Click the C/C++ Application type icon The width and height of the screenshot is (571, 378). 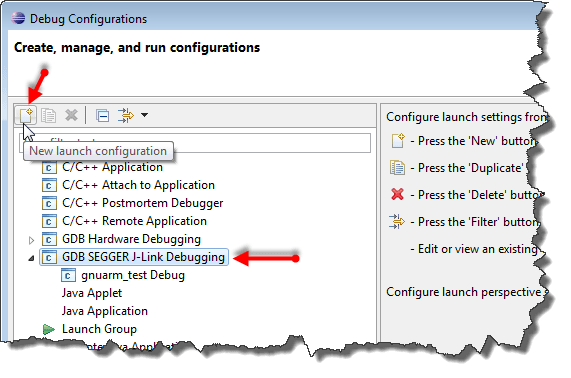pyautogui.click(x=49, y=167)
